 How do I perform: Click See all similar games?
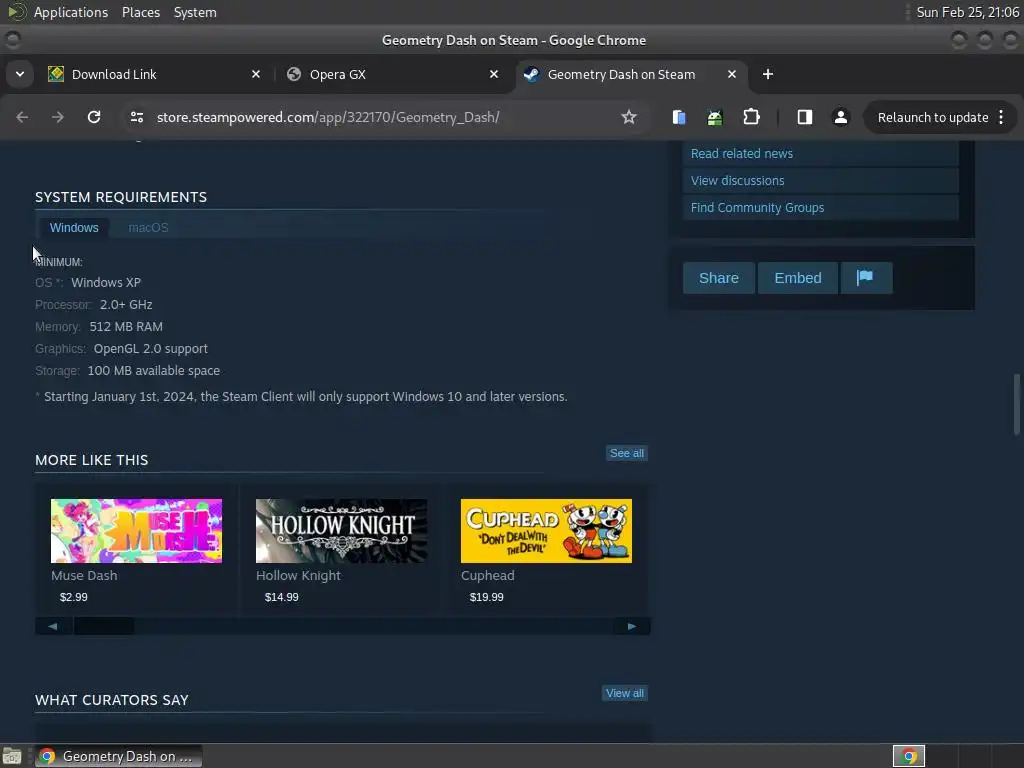pos(627,453)
